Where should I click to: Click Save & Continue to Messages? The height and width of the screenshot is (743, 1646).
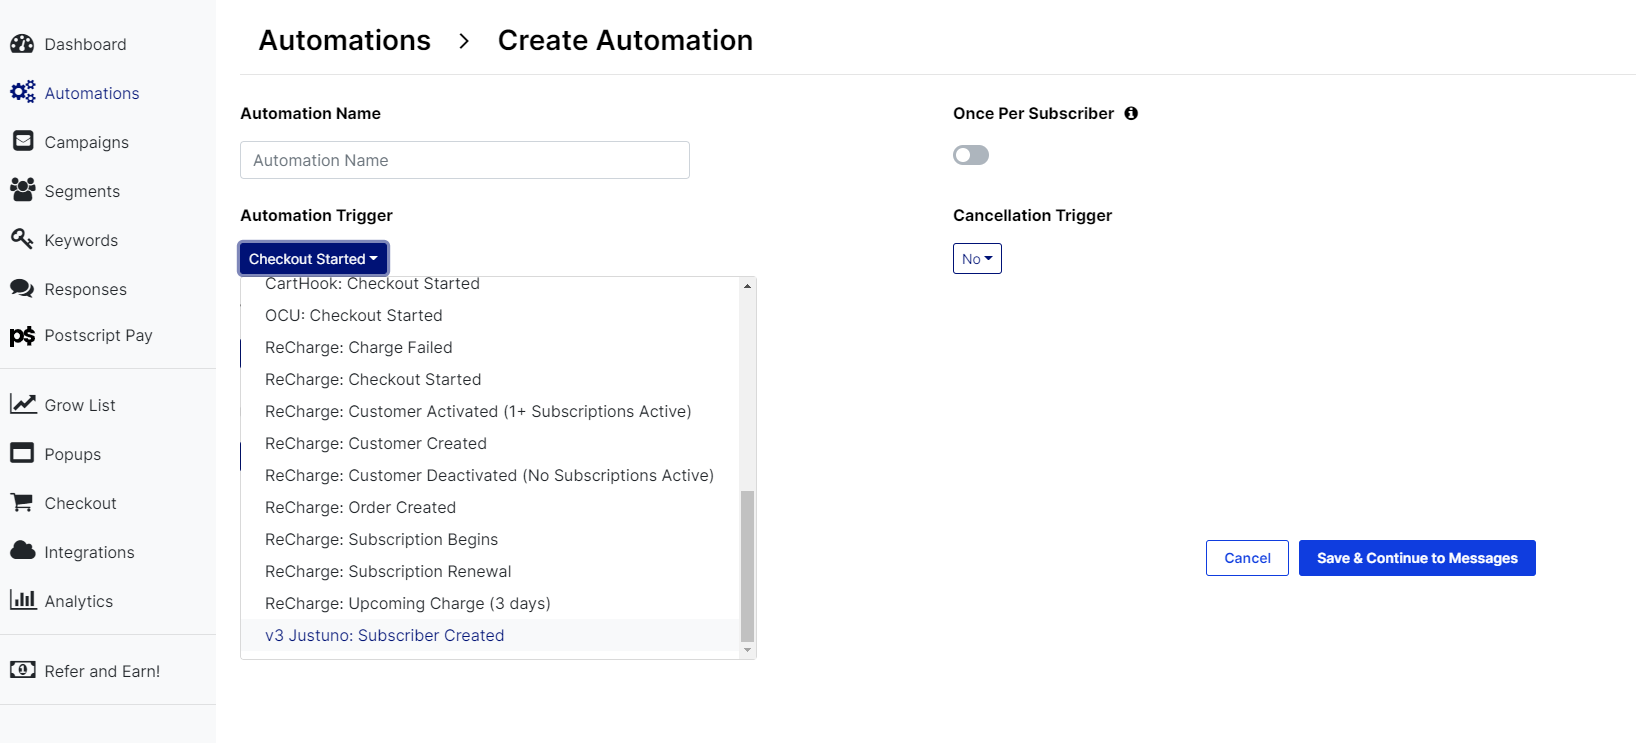(x=1416, y=558)
